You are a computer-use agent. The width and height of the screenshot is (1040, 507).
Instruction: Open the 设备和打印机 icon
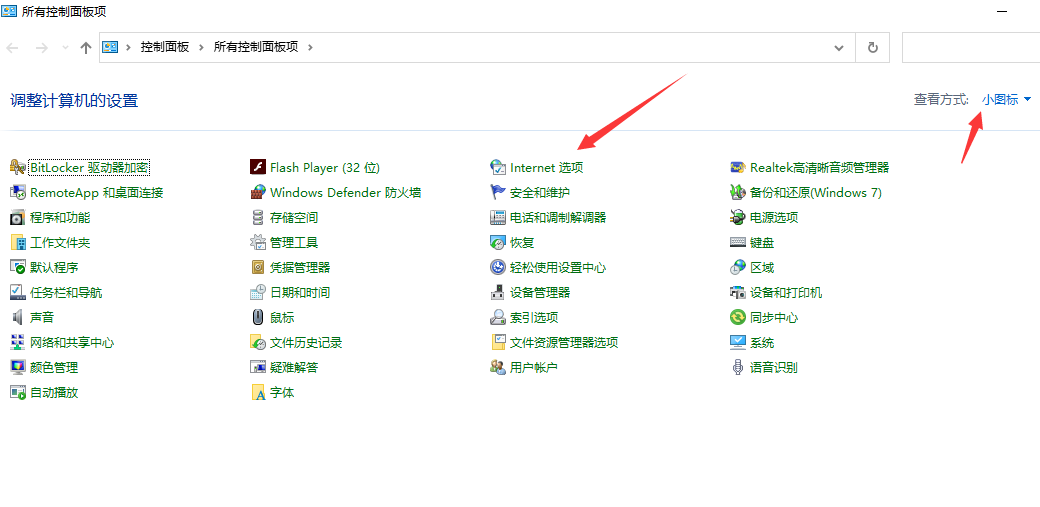point(738,293)
